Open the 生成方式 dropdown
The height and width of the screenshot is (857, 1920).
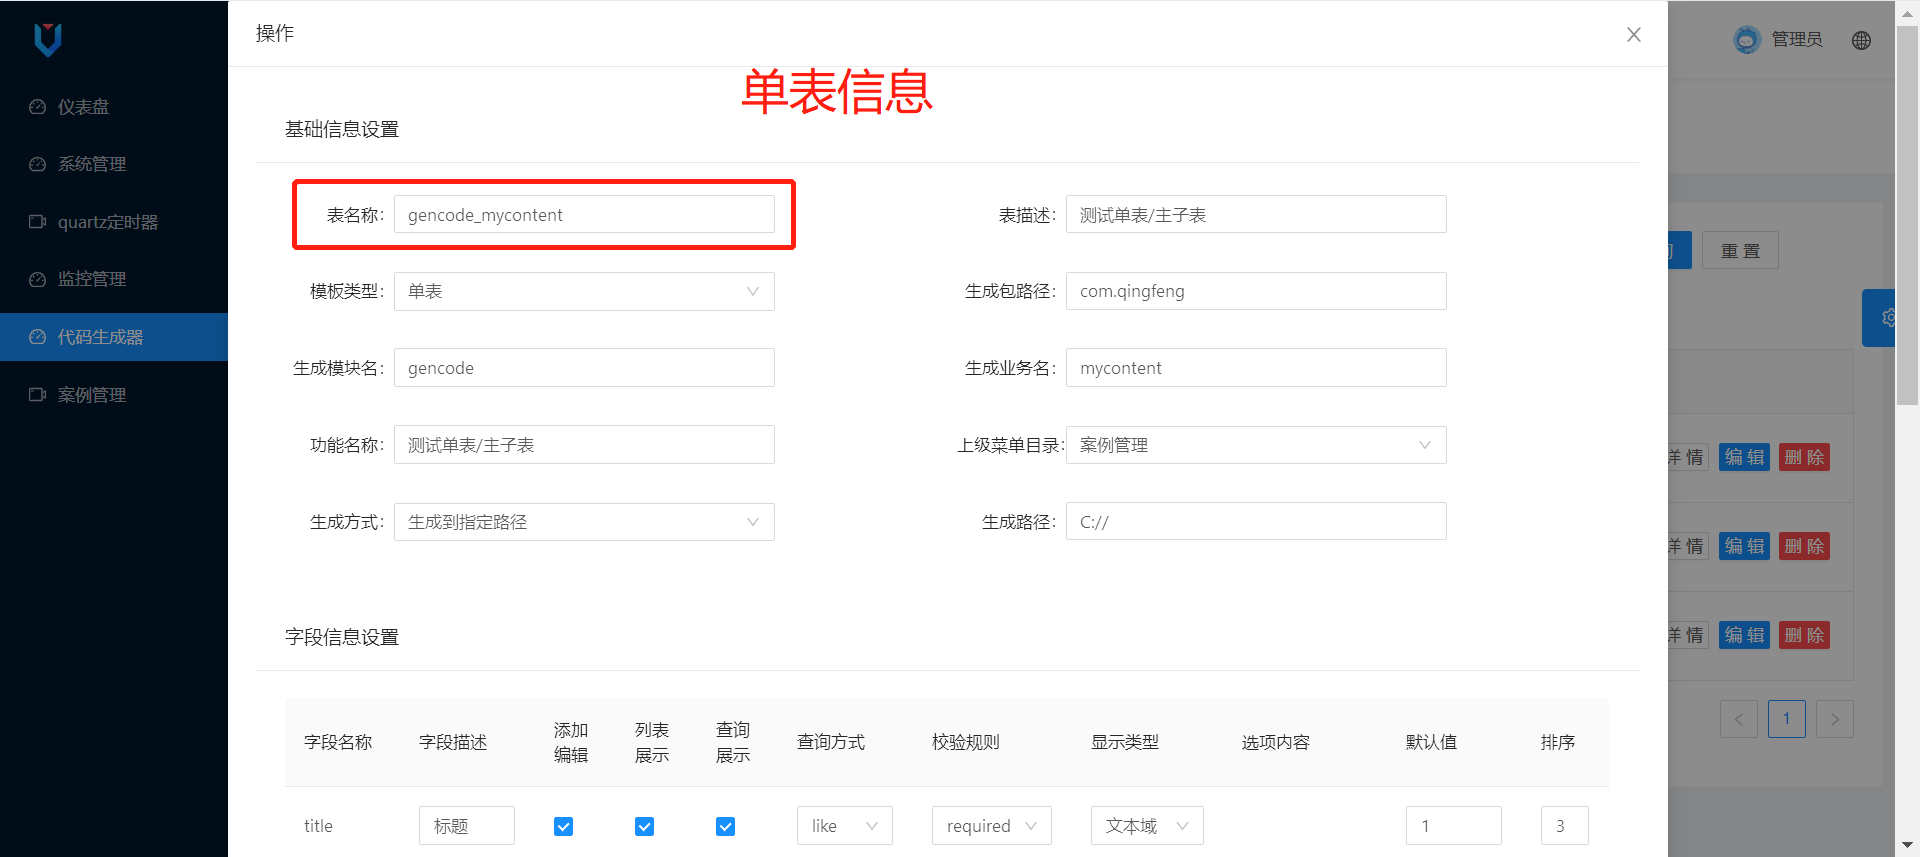584,522
